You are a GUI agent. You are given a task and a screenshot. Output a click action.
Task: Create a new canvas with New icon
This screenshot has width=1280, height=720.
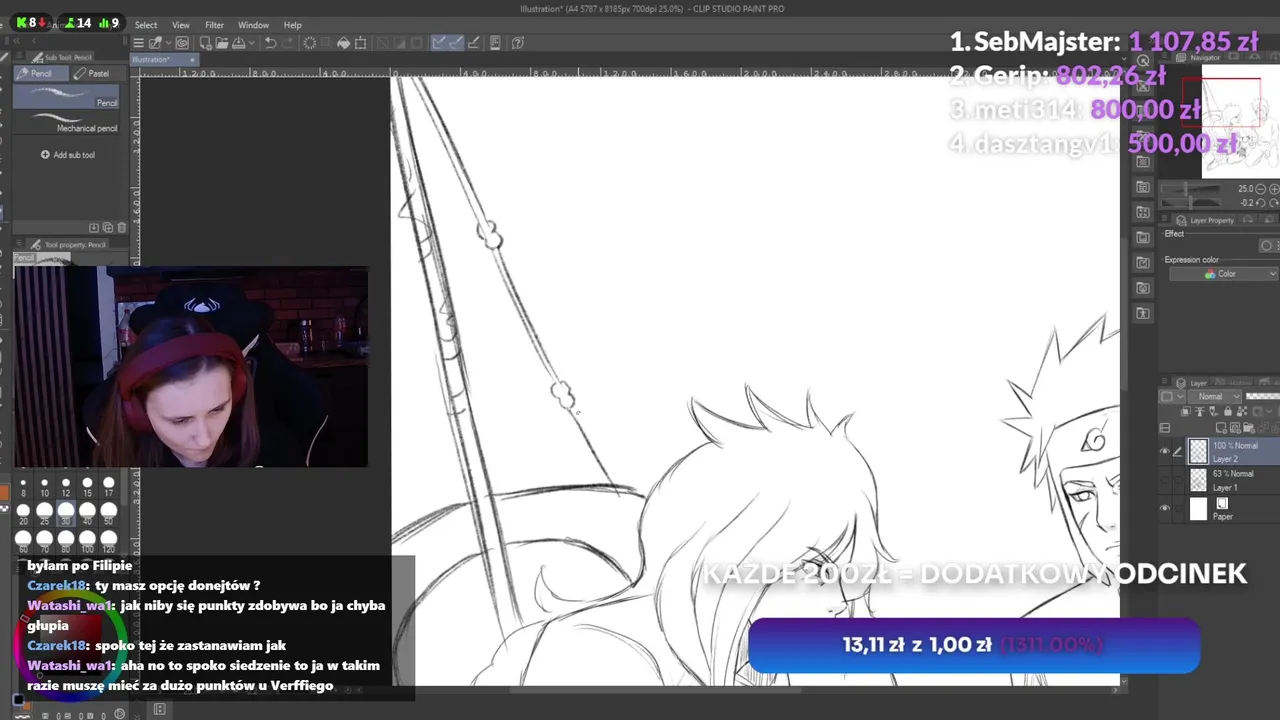tap(205, 42)
